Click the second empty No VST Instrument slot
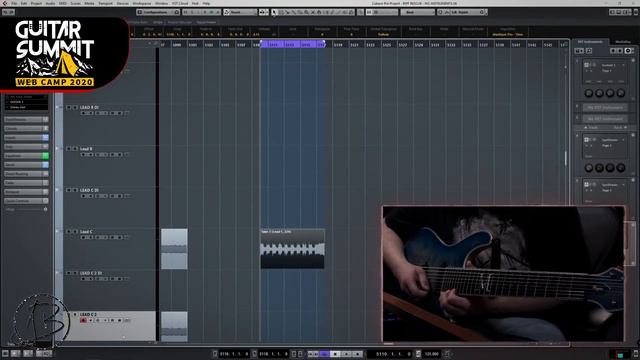640x360 pixels. tap(605, 119)
